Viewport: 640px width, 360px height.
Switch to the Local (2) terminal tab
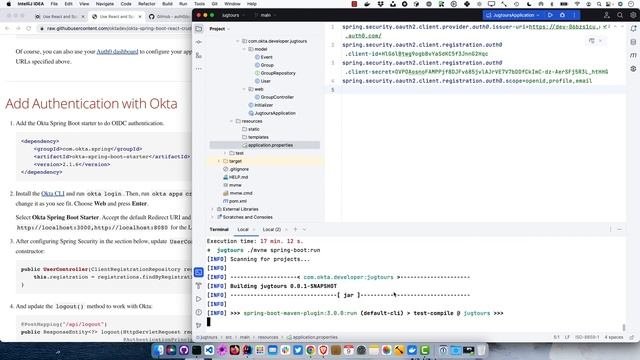pos(271,229)
